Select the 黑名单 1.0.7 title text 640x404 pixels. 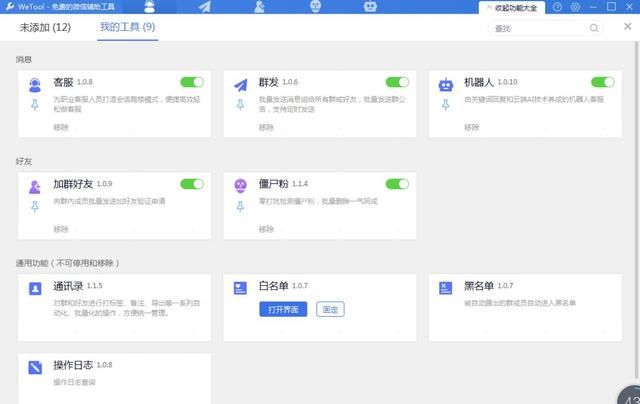click(489, 286)
